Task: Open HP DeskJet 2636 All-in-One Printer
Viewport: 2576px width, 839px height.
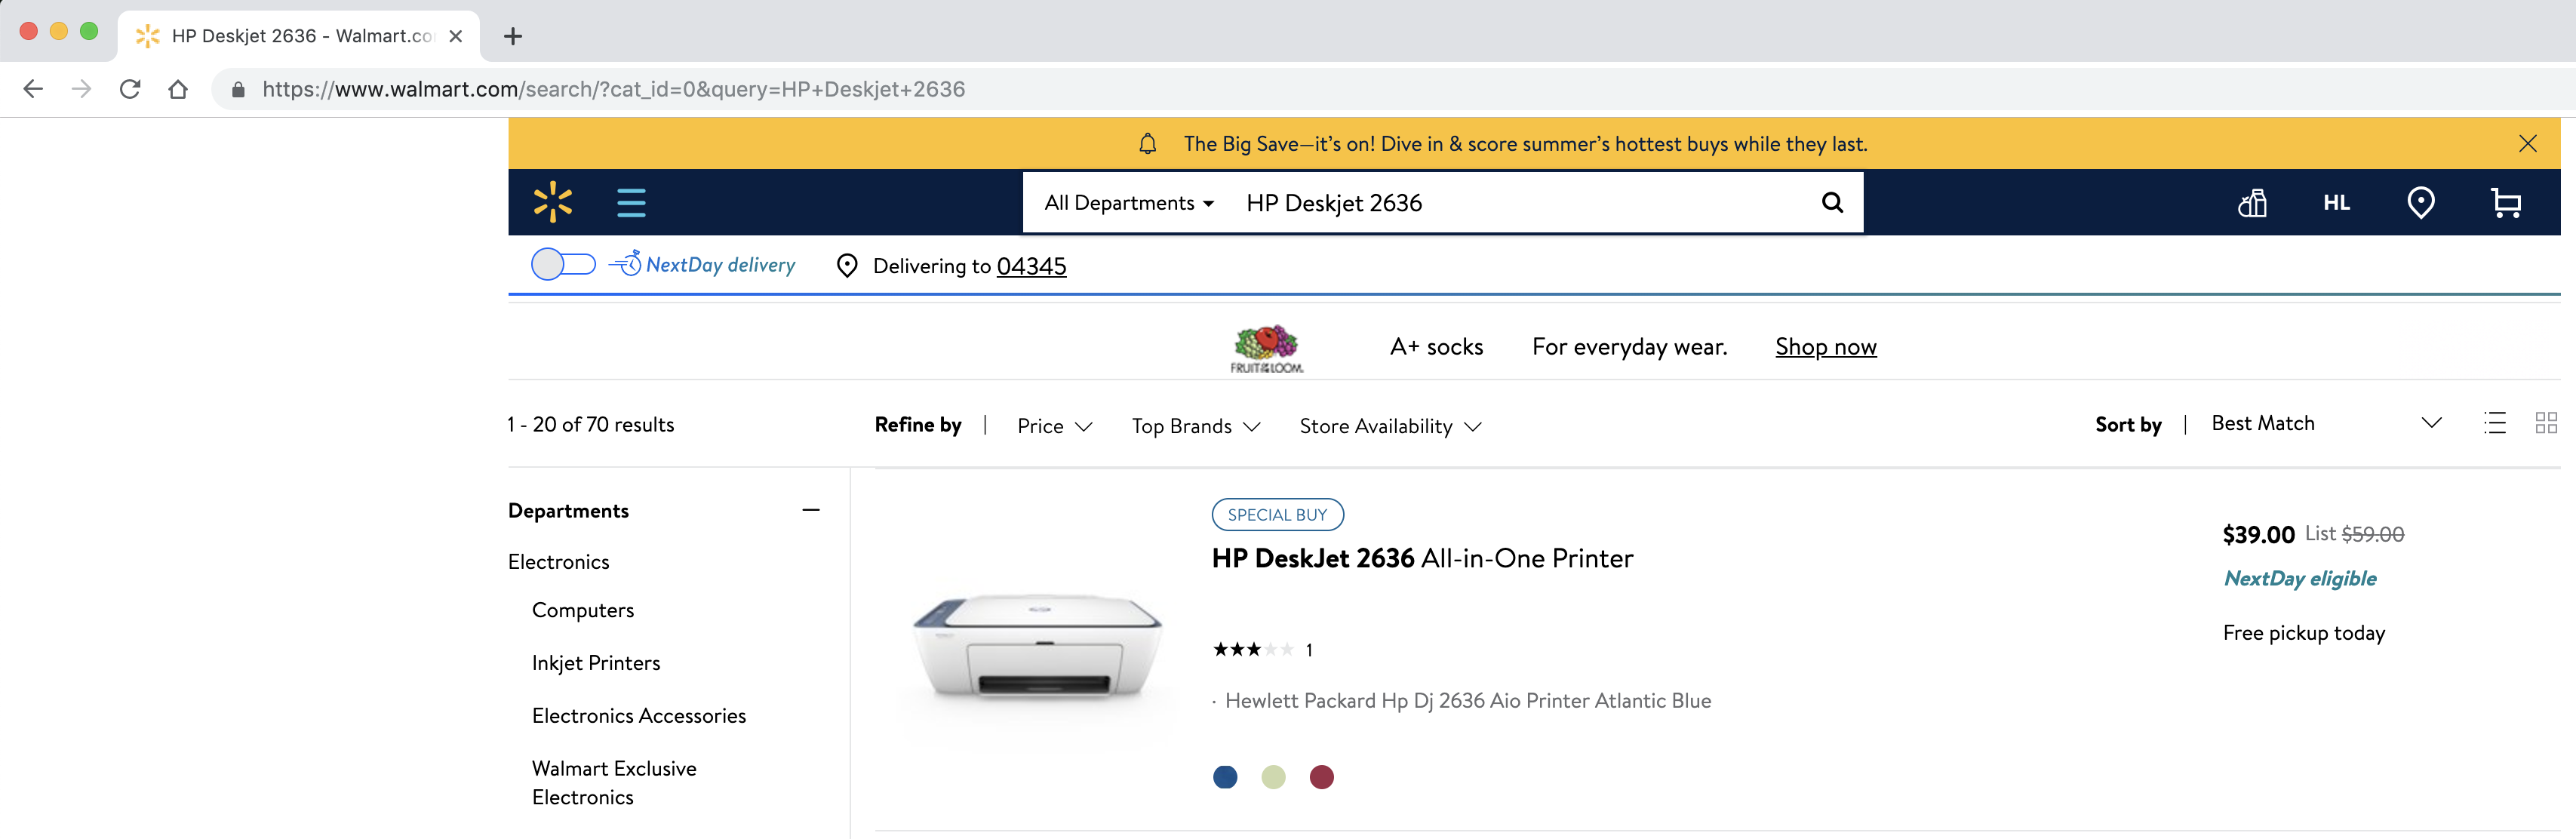Action: (1422, 558)
